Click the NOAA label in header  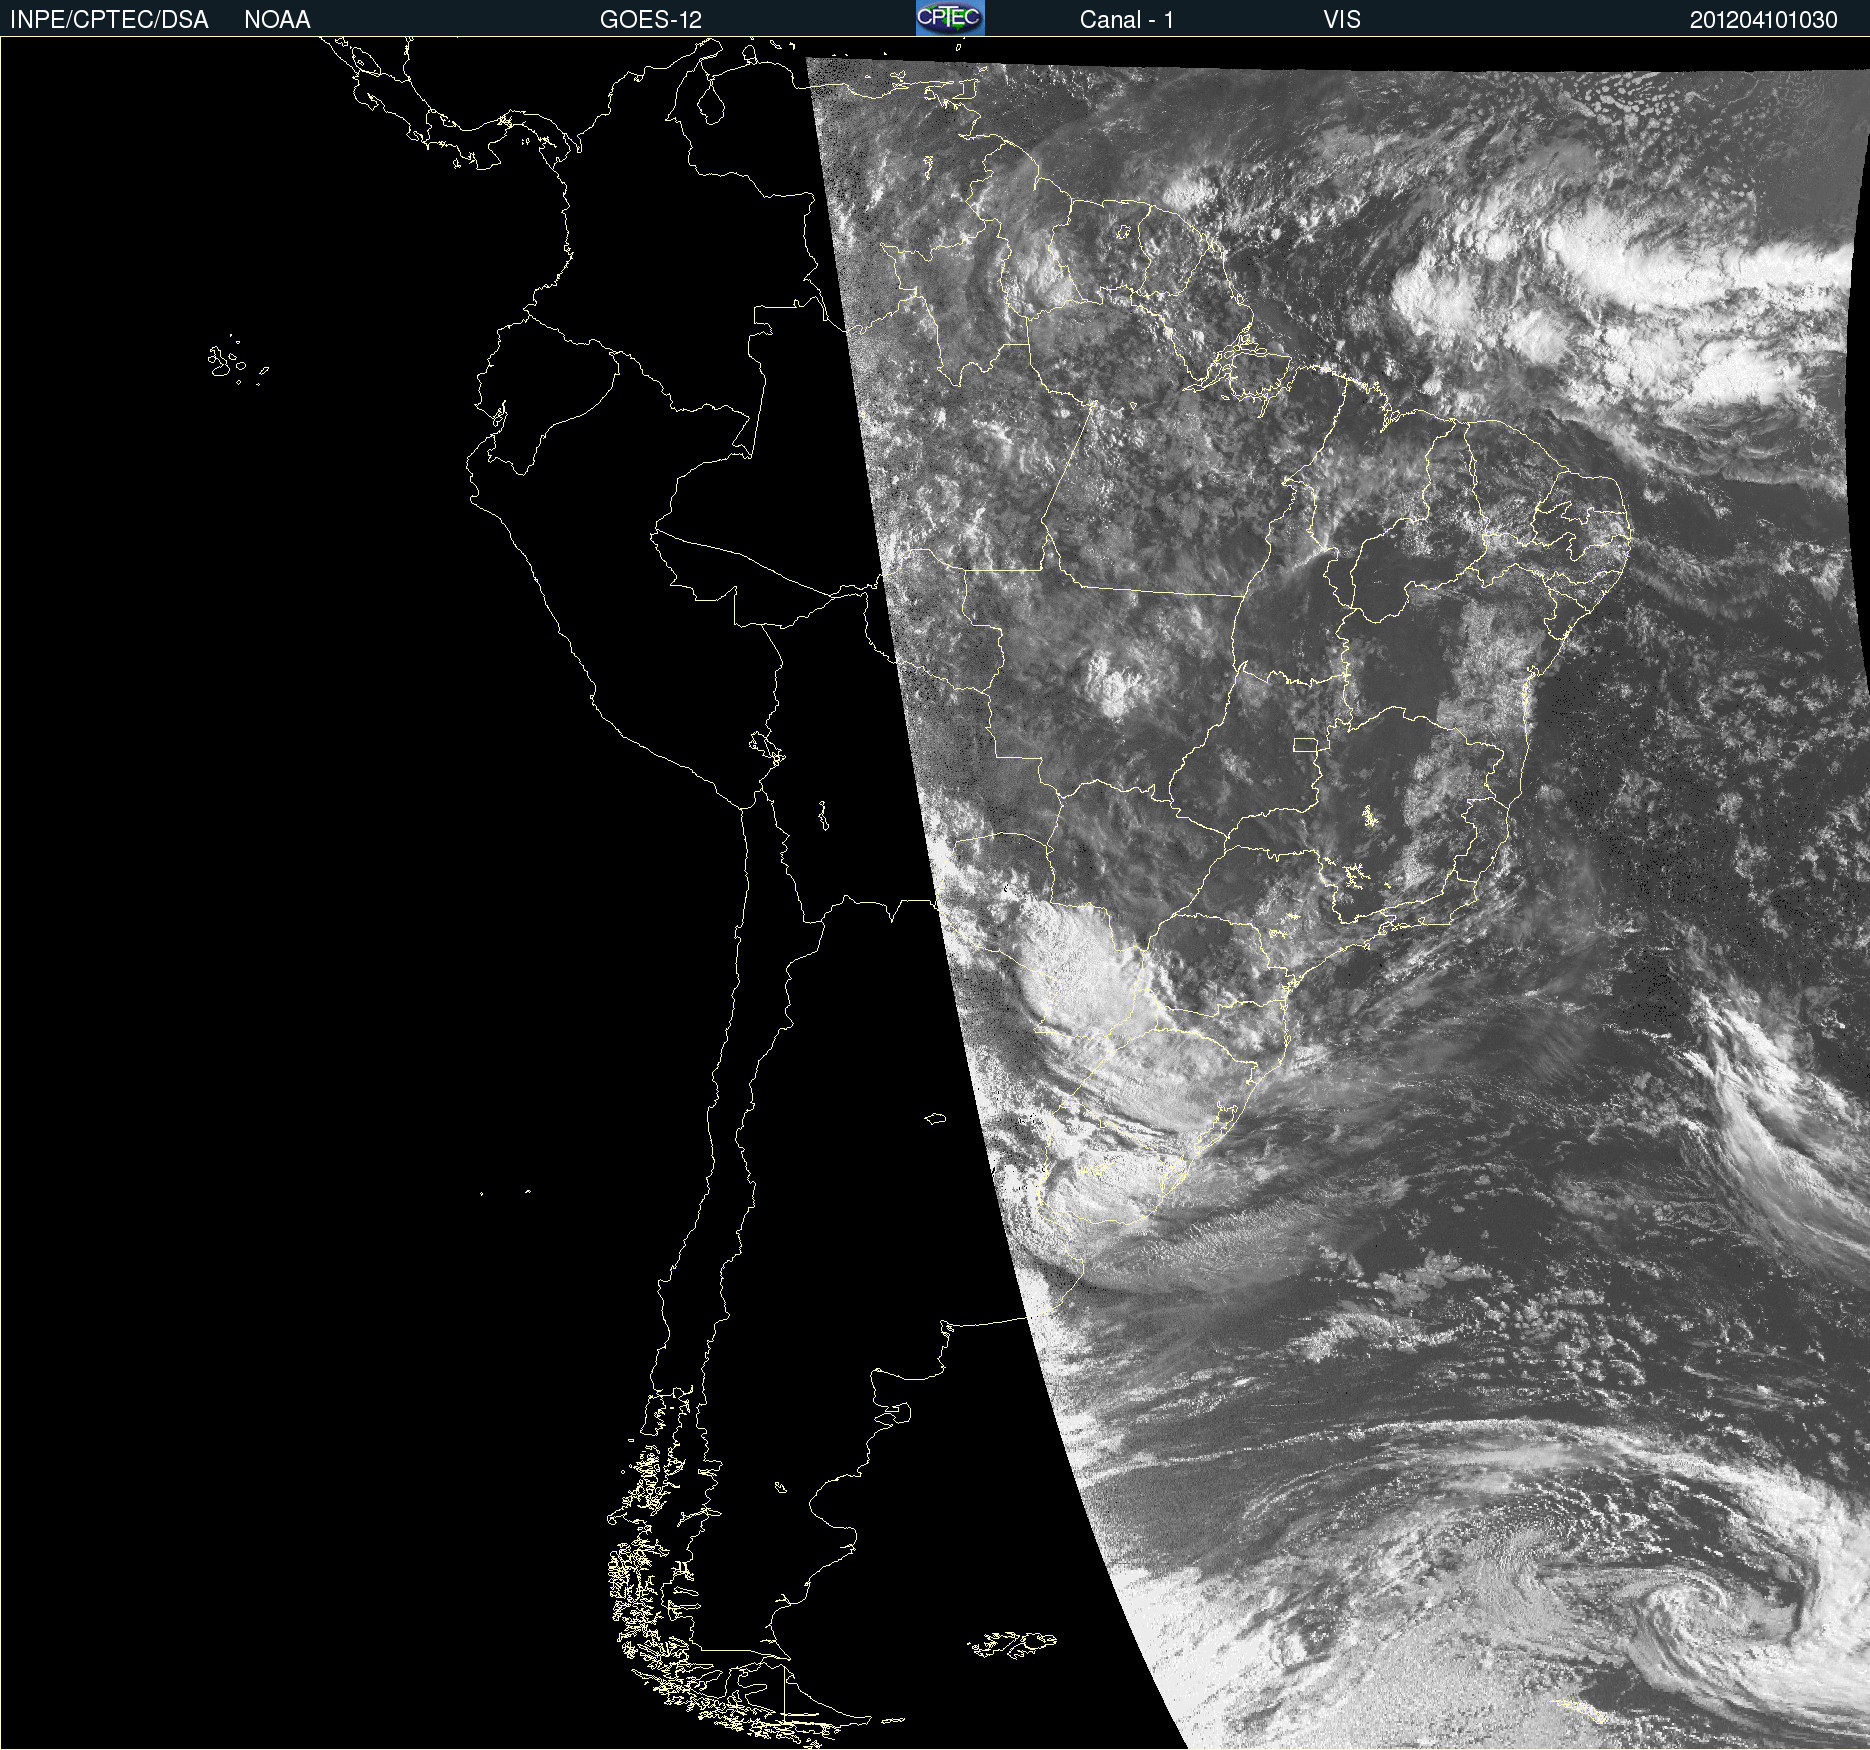[277, 20]
